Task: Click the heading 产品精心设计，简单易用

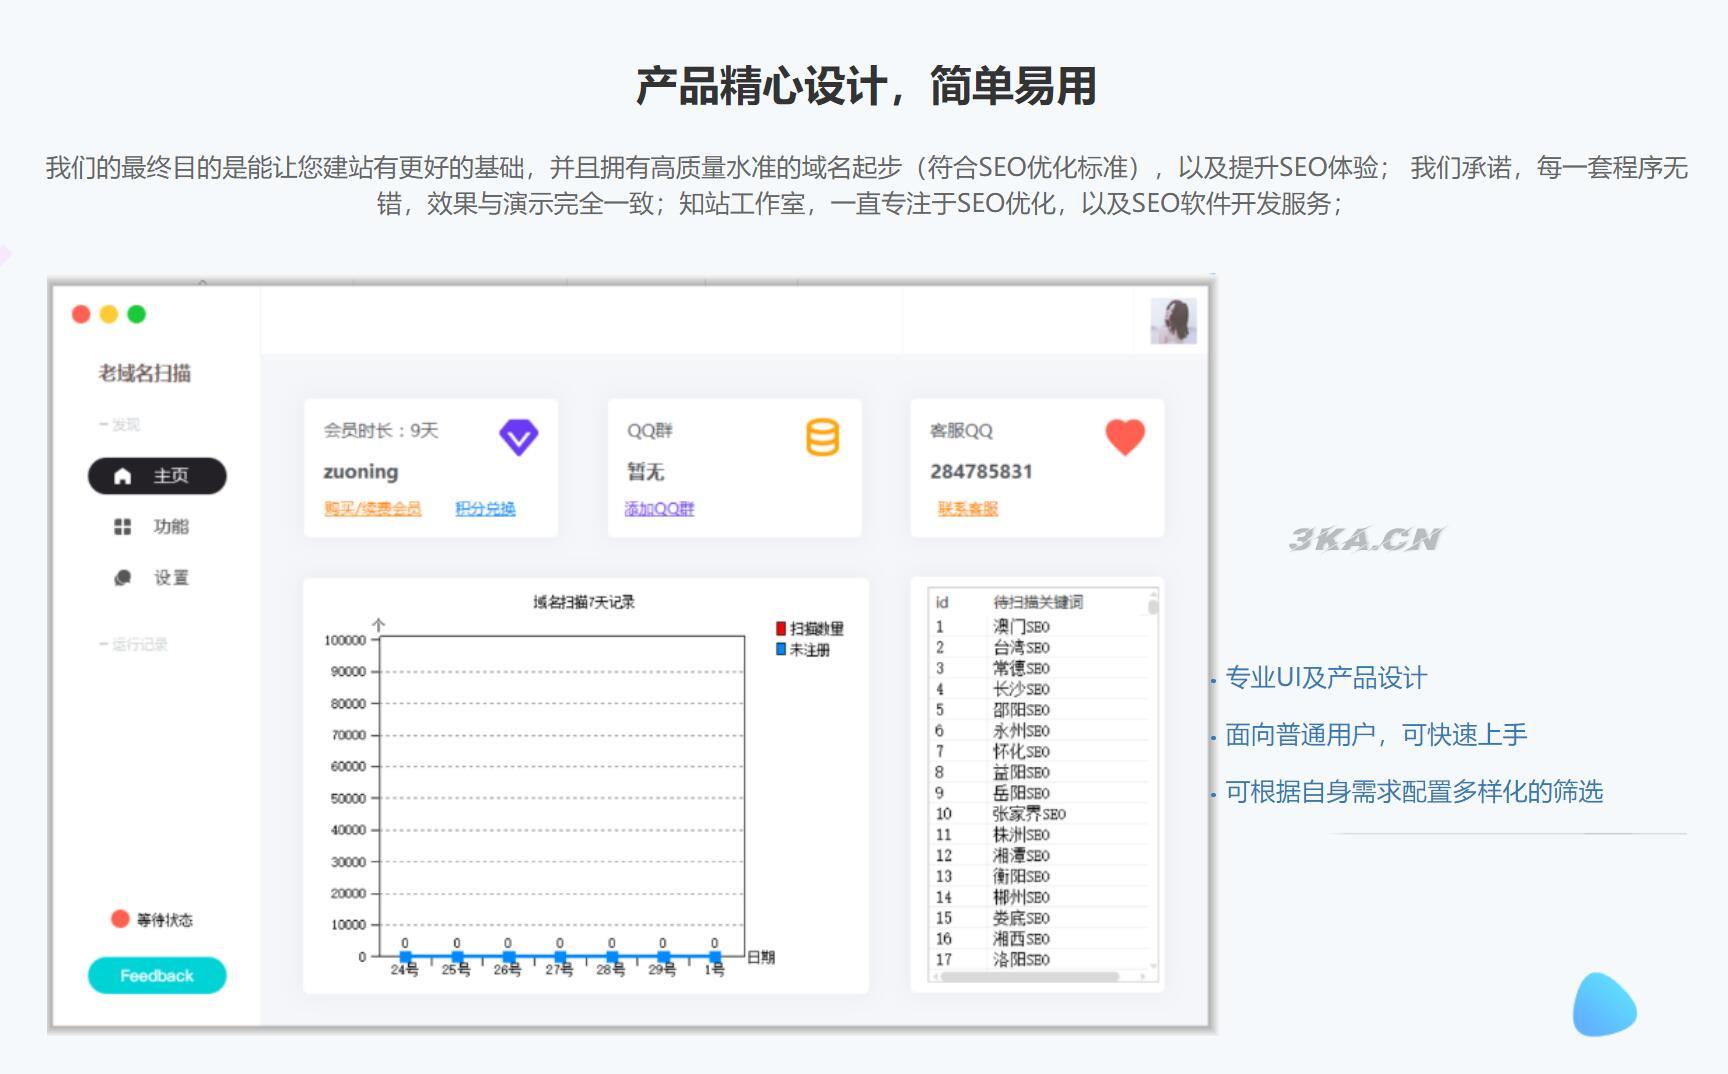Action: click(866, 86)
